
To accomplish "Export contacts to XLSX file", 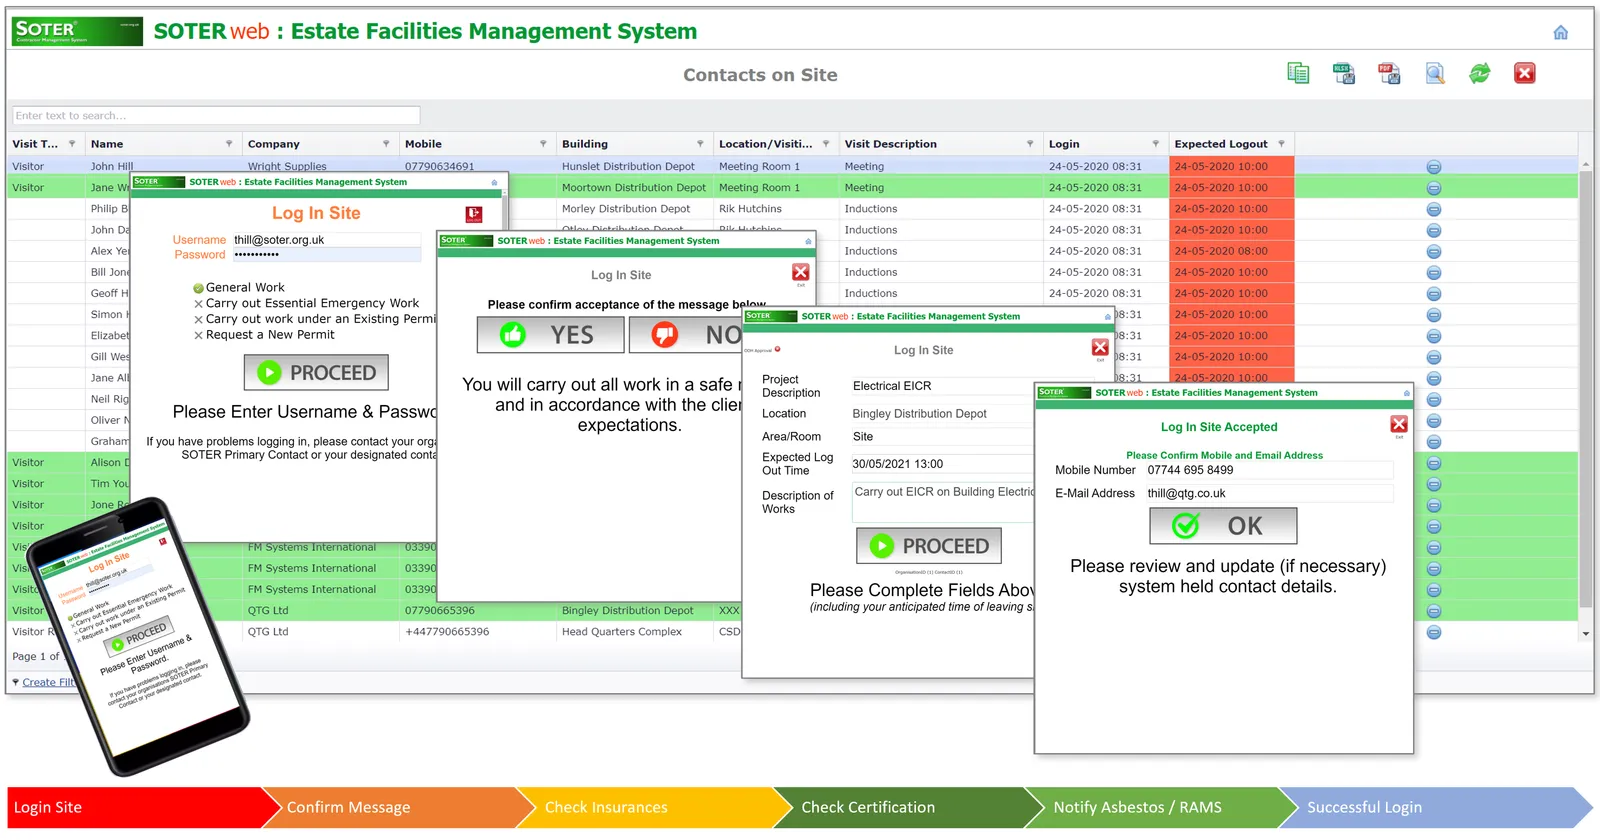I will pos(1344,73).
